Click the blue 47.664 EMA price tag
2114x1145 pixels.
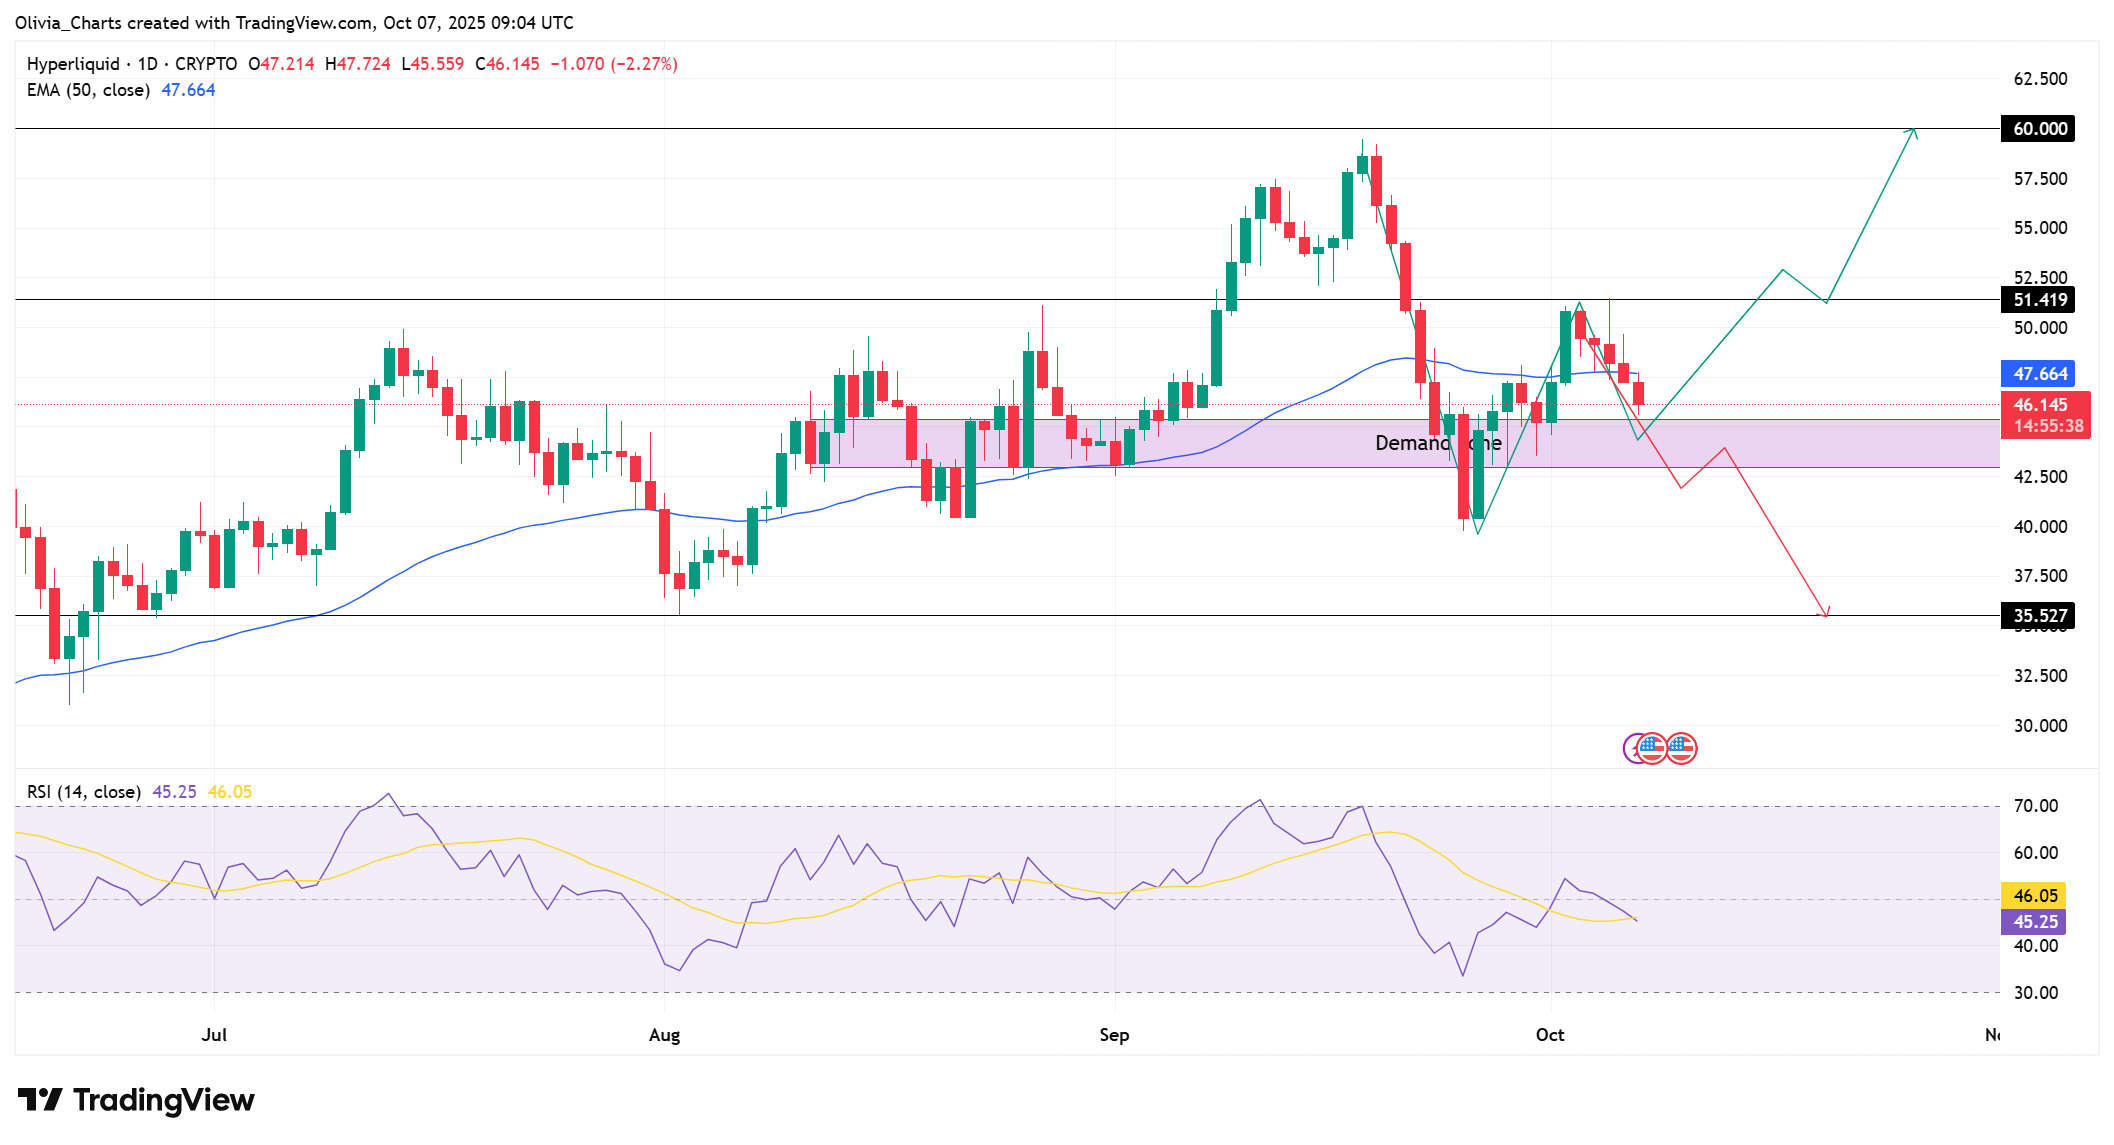pos(2038,374)
